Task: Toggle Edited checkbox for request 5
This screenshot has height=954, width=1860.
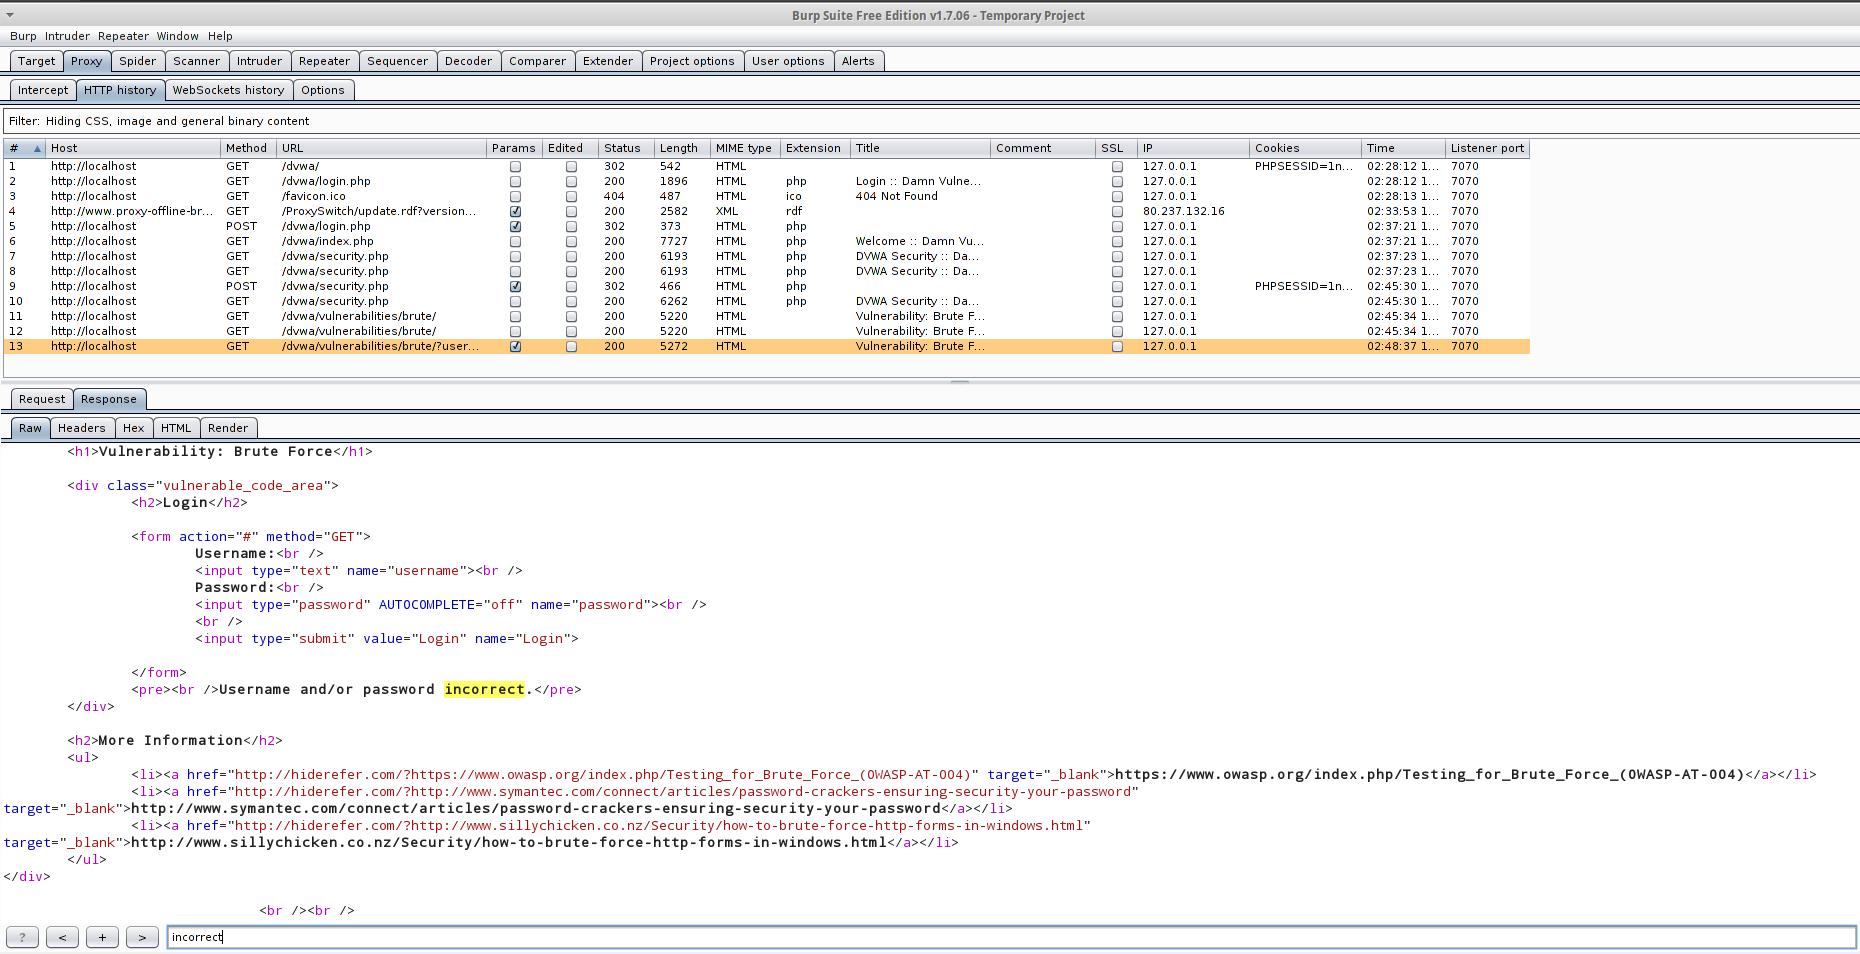Action: tap(571, 226)
